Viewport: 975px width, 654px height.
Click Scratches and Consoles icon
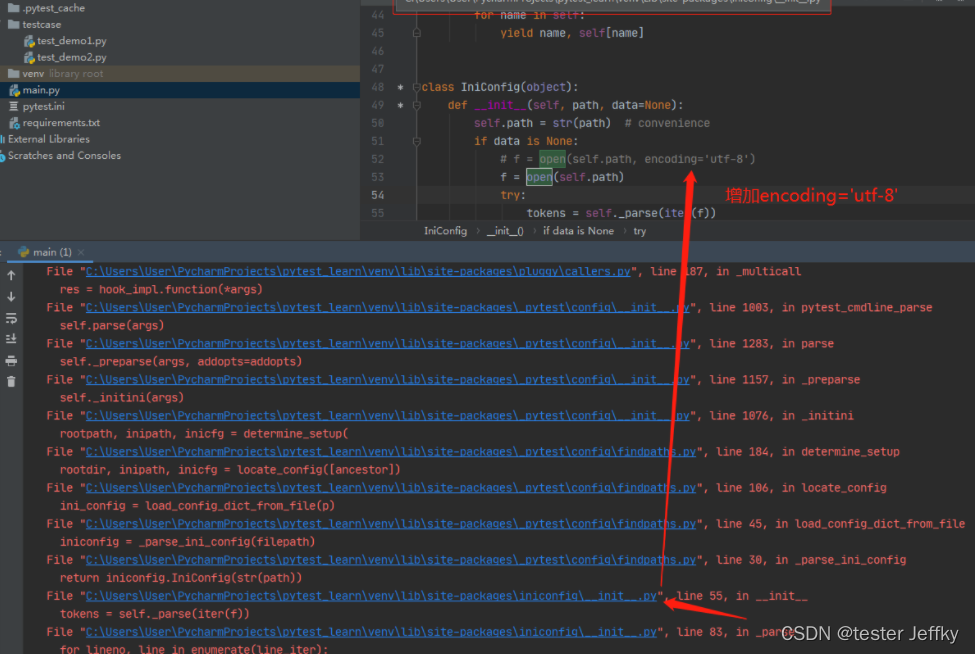point(2,155)
